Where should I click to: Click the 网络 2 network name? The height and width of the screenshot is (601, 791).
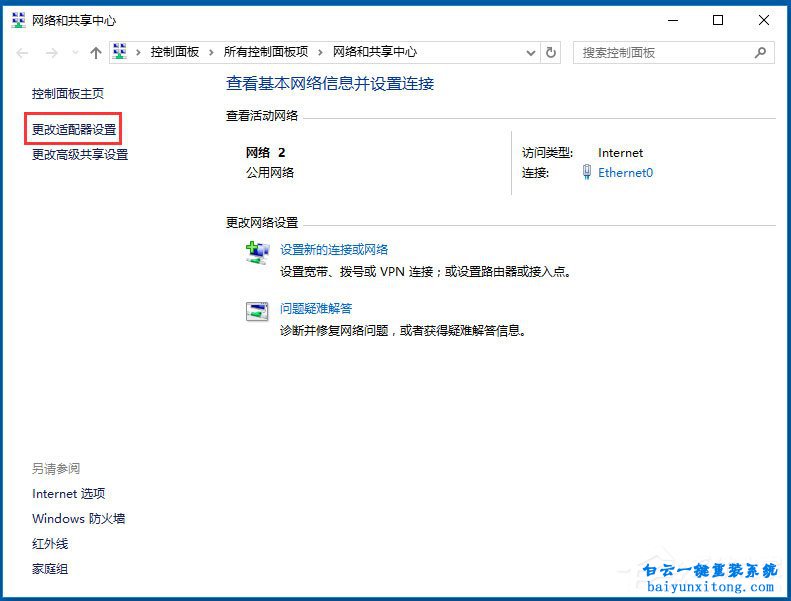tap(265, 152)
